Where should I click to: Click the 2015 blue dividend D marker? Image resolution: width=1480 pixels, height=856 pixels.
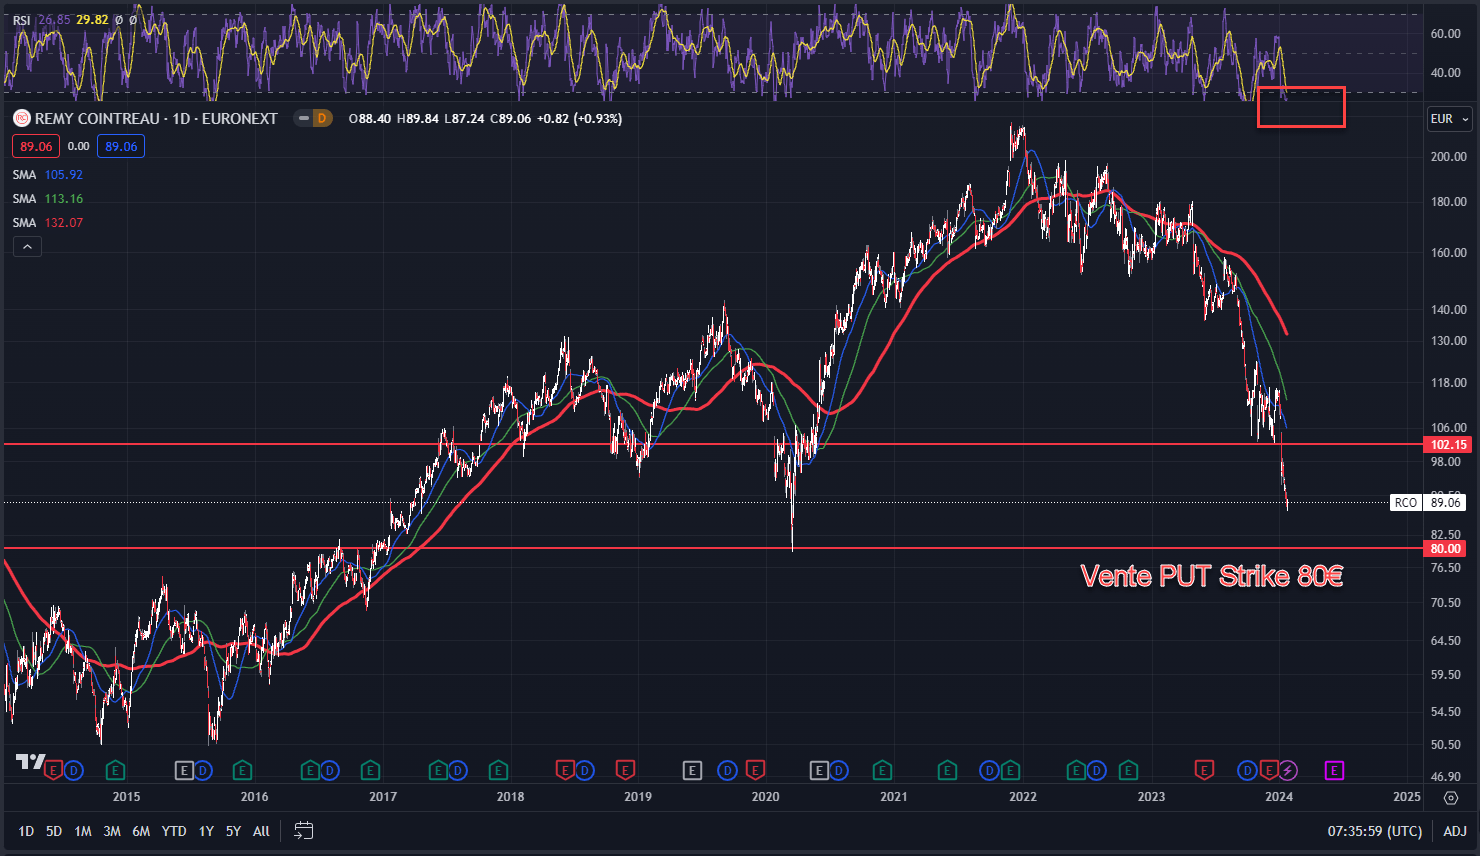coord(203,770)
